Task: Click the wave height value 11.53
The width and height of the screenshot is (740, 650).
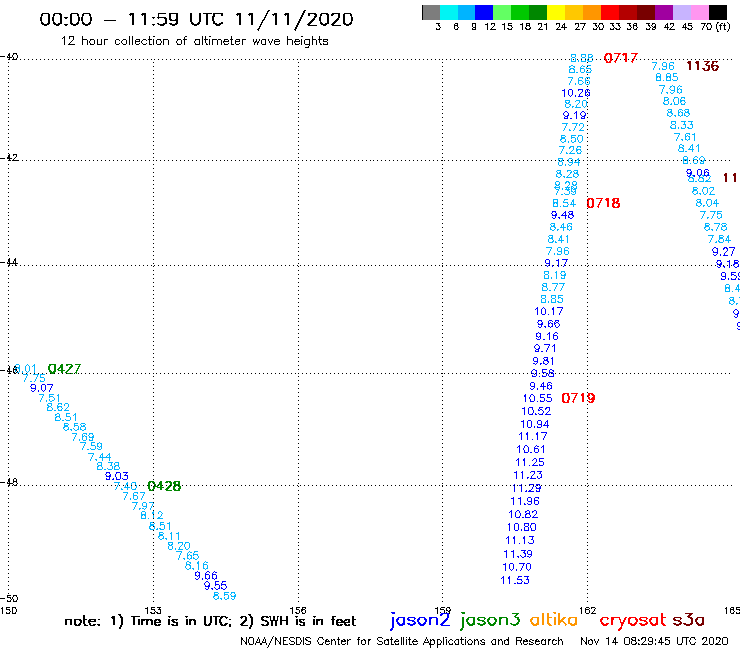Action: [515, 580]
